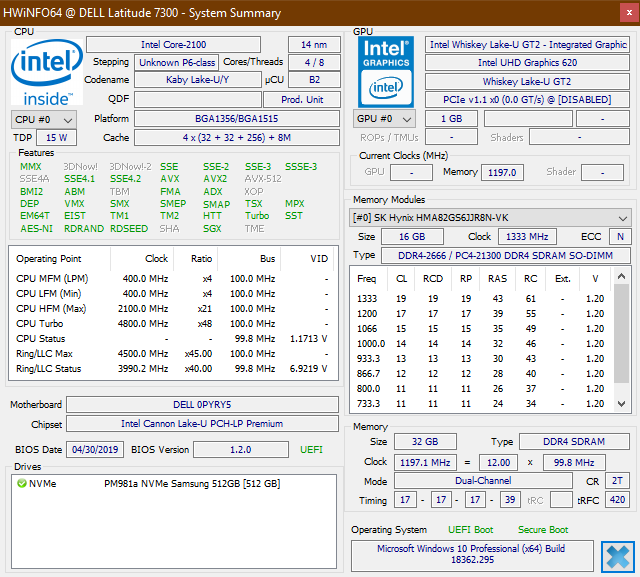640x577 pixels.
Task: Select the 1333 MHz row in timings table
Action: (x=480, y=298)
